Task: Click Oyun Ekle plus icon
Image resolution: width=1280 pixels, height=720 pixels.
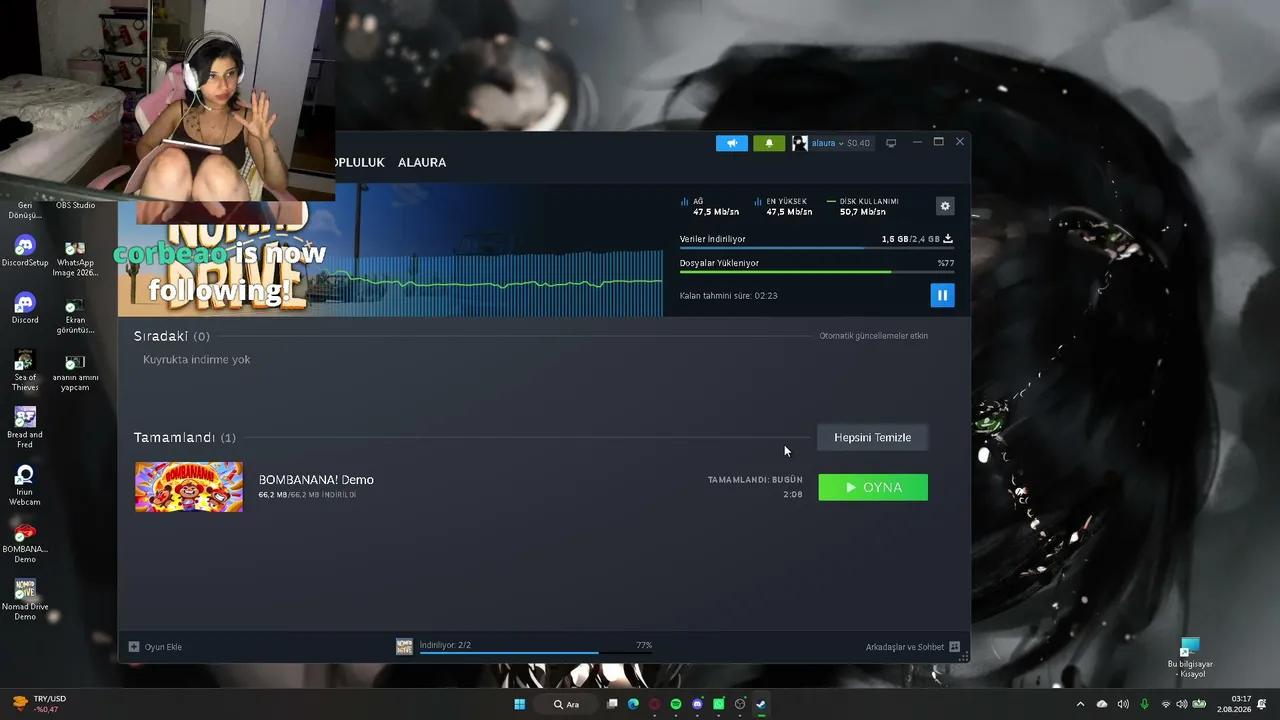Action: click(134, 647)
